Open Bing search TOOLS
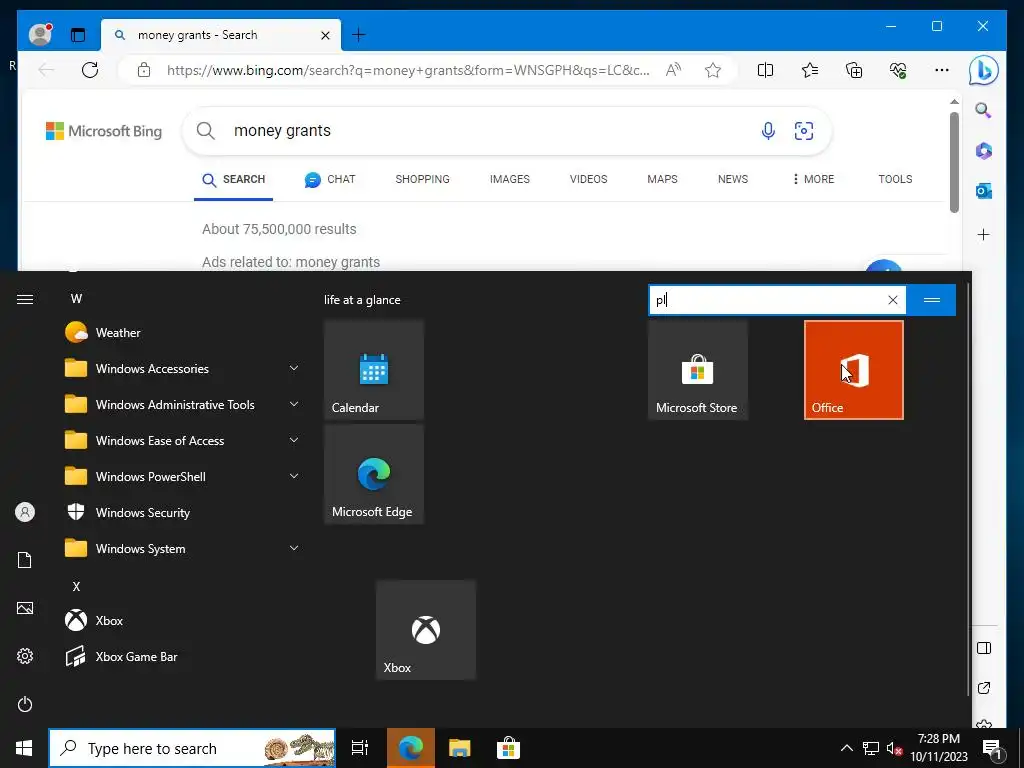The width and height of the screenshot is (1024, 768). pos(895,179)
